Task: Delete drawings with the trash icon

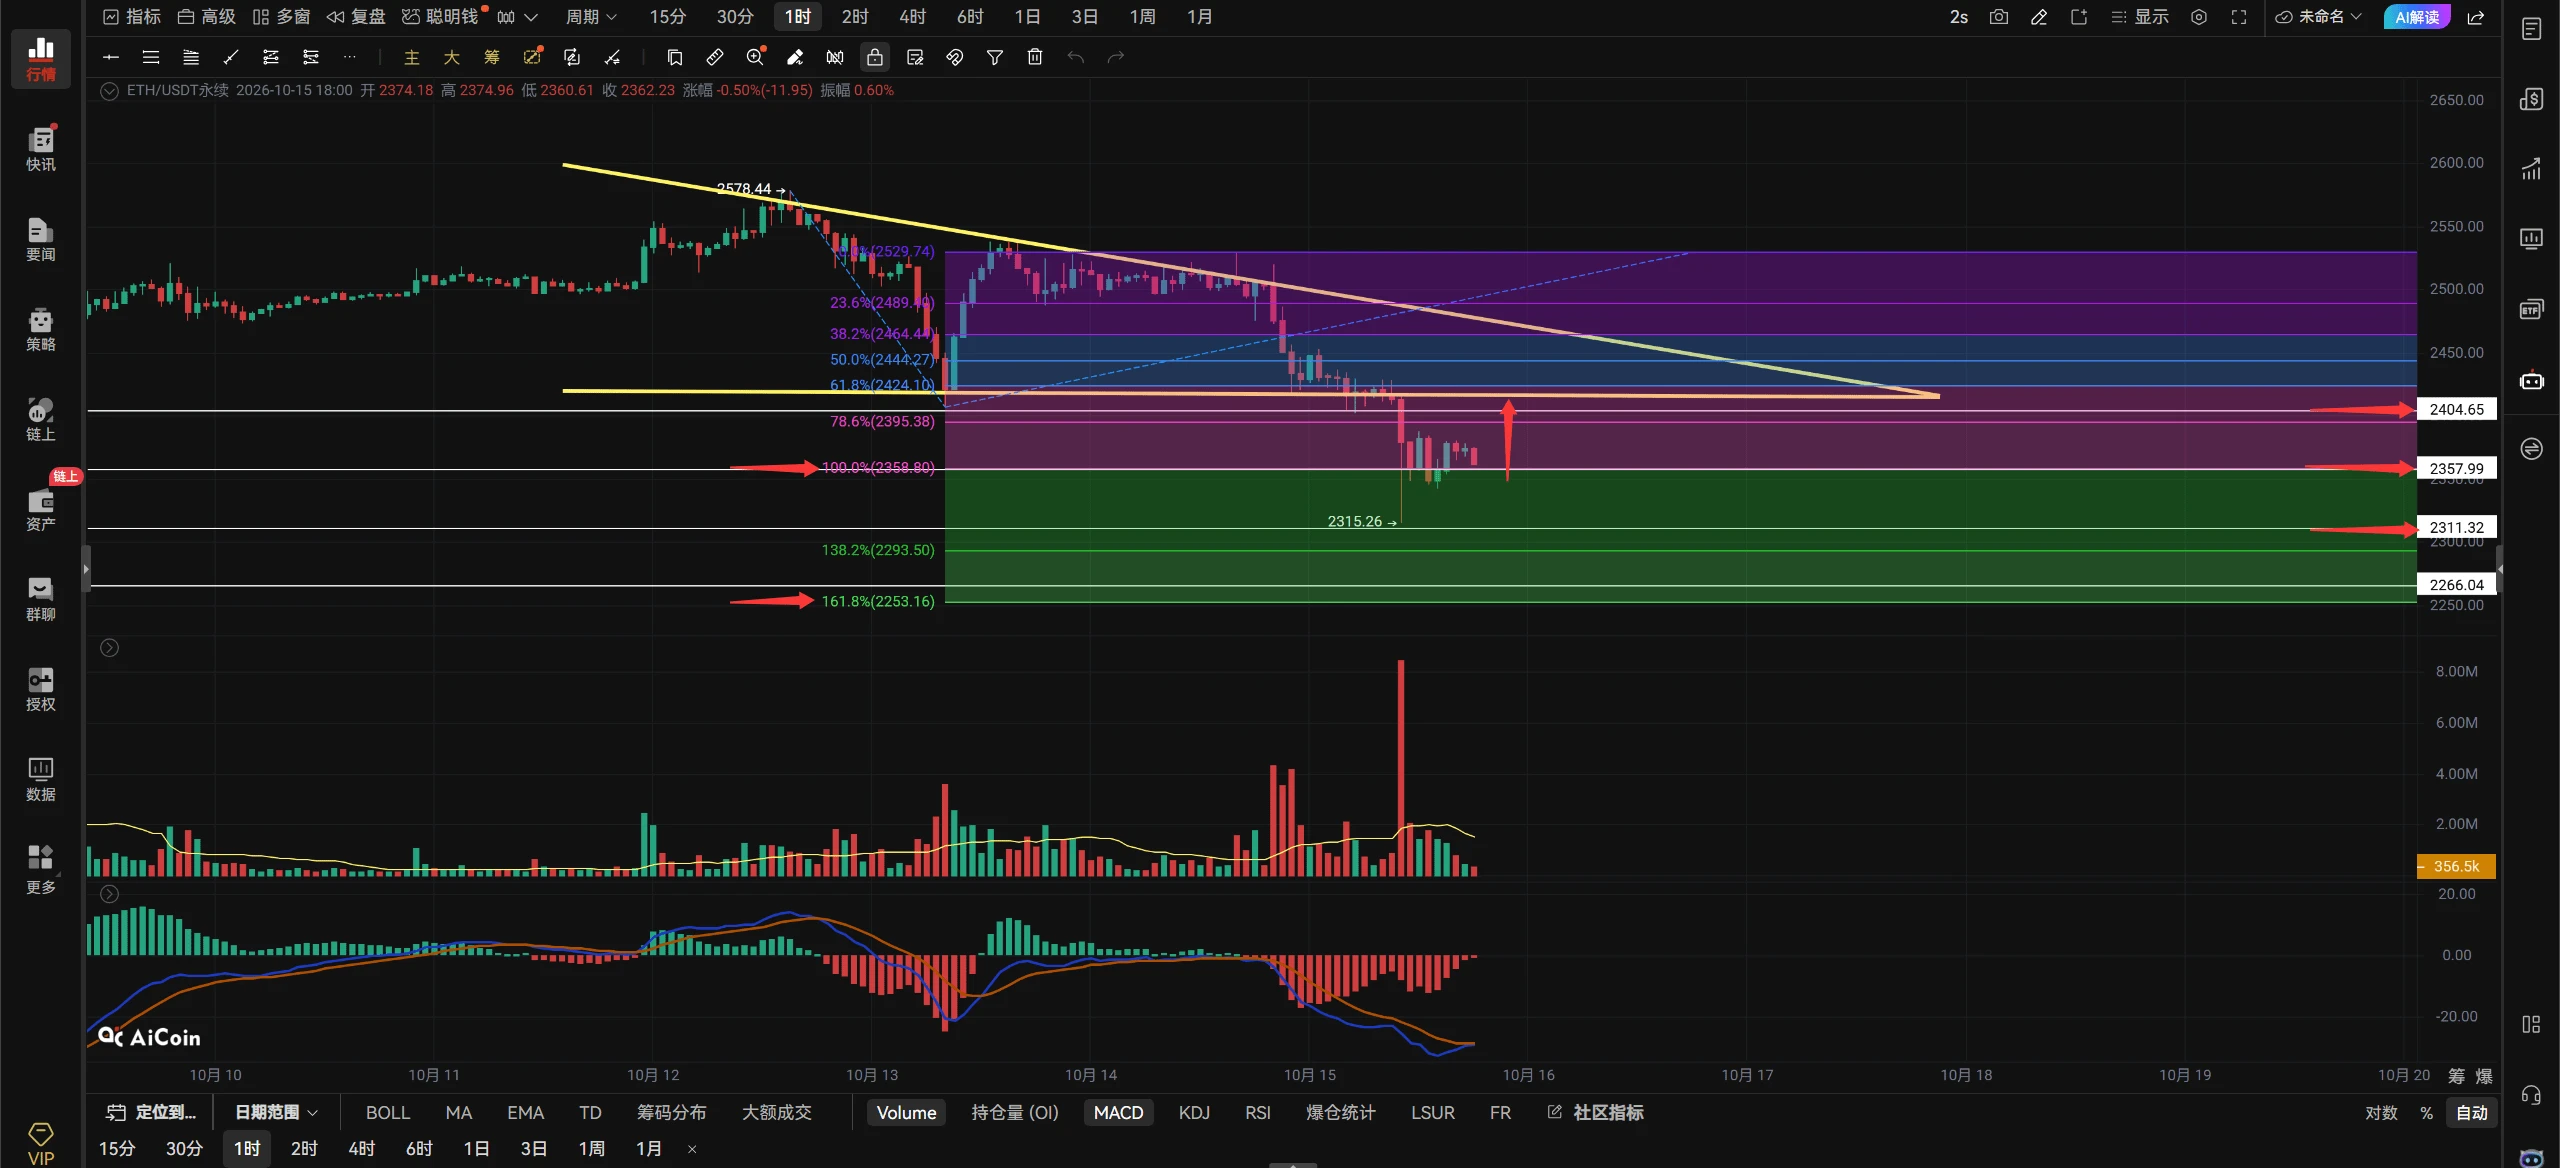Action: point(1035,57)
